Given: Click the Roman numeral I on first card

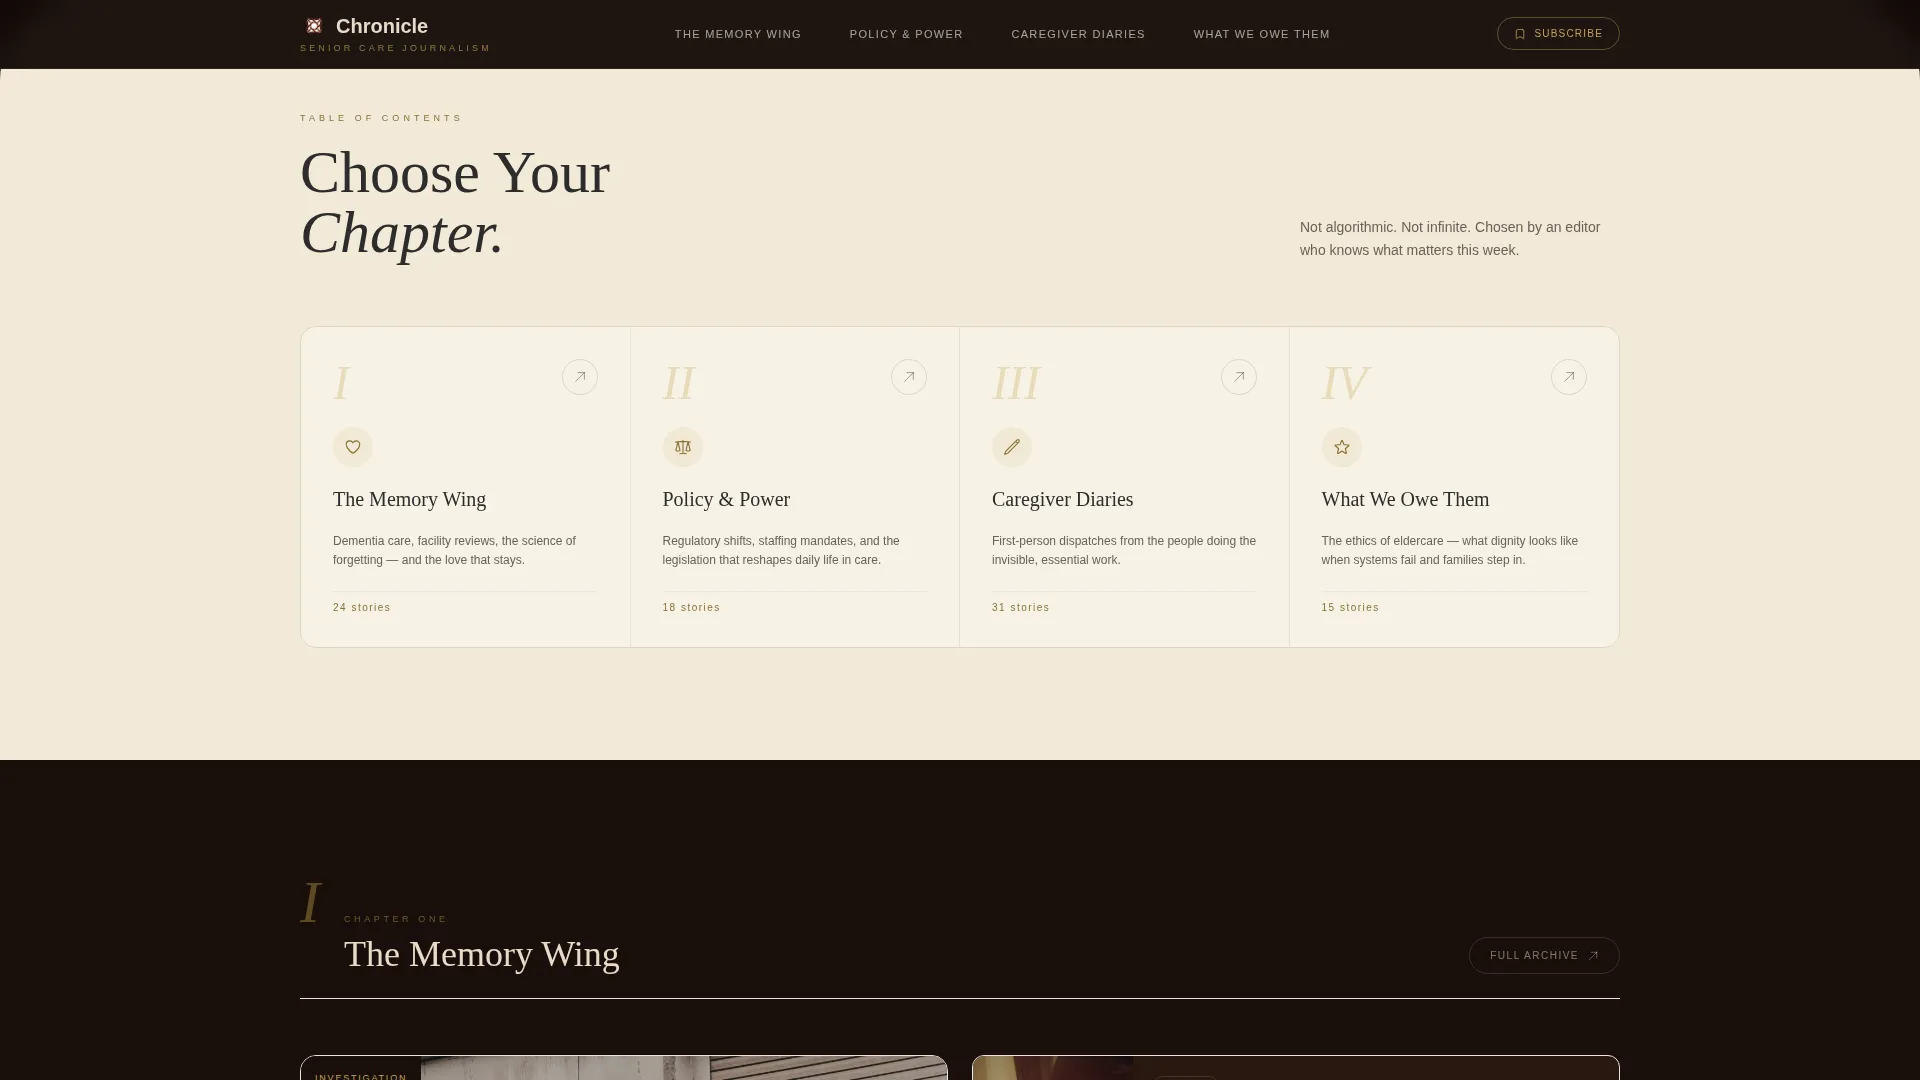Looking at the screenshot, I should pyautogui.click(x=341, y=383).
